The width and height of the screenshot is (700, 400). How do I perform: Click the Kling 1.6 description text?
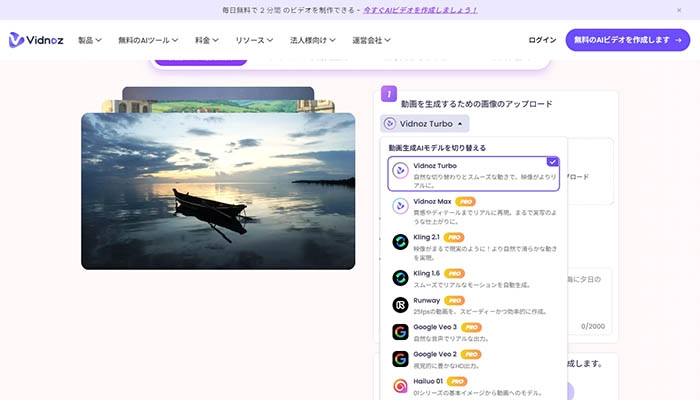coord(471,285)
